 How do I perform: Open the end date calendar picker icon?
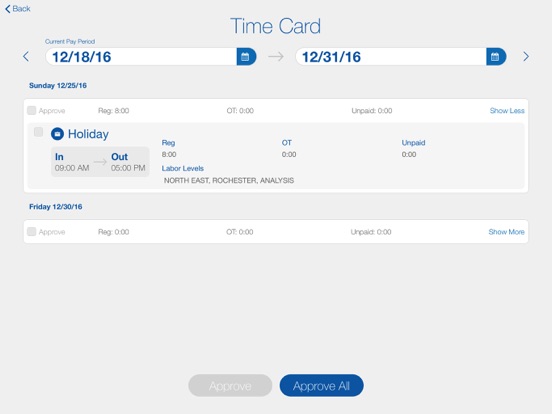pos(496,57)
